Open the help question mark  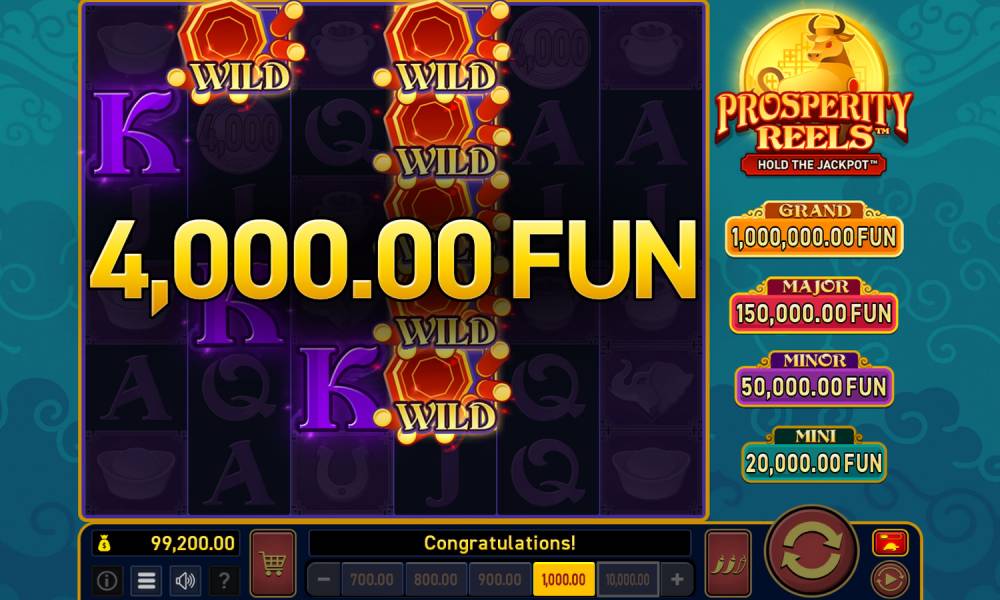tap(224, 580)
